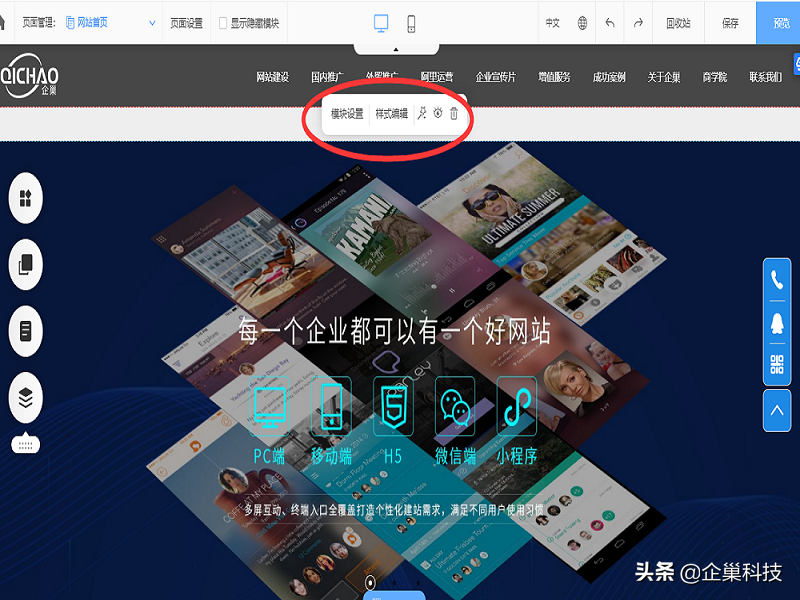Redo the action arrow
Screen dimensions: 800x600
638,23
